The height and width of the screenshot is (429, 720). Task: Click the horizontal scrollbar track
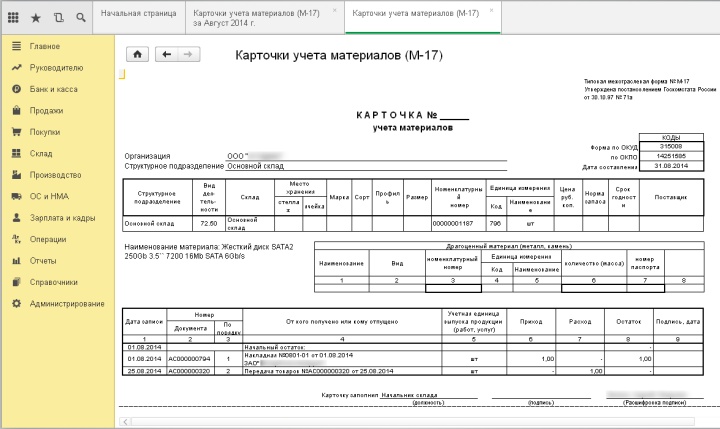point(412,421)
